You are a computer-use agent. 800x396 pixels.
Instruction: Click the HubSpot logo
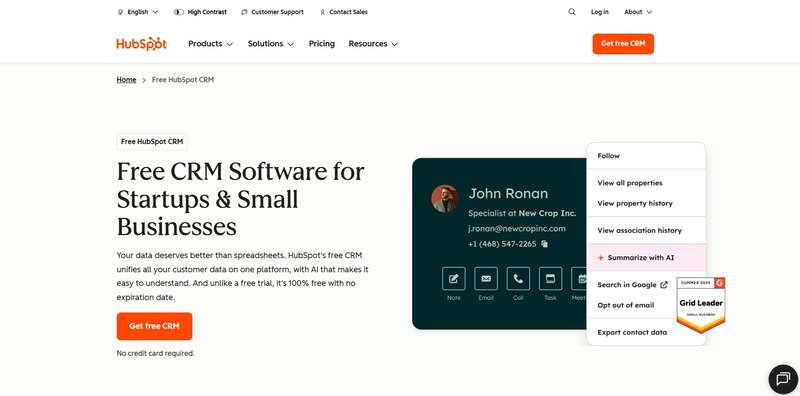pos(141,44)
